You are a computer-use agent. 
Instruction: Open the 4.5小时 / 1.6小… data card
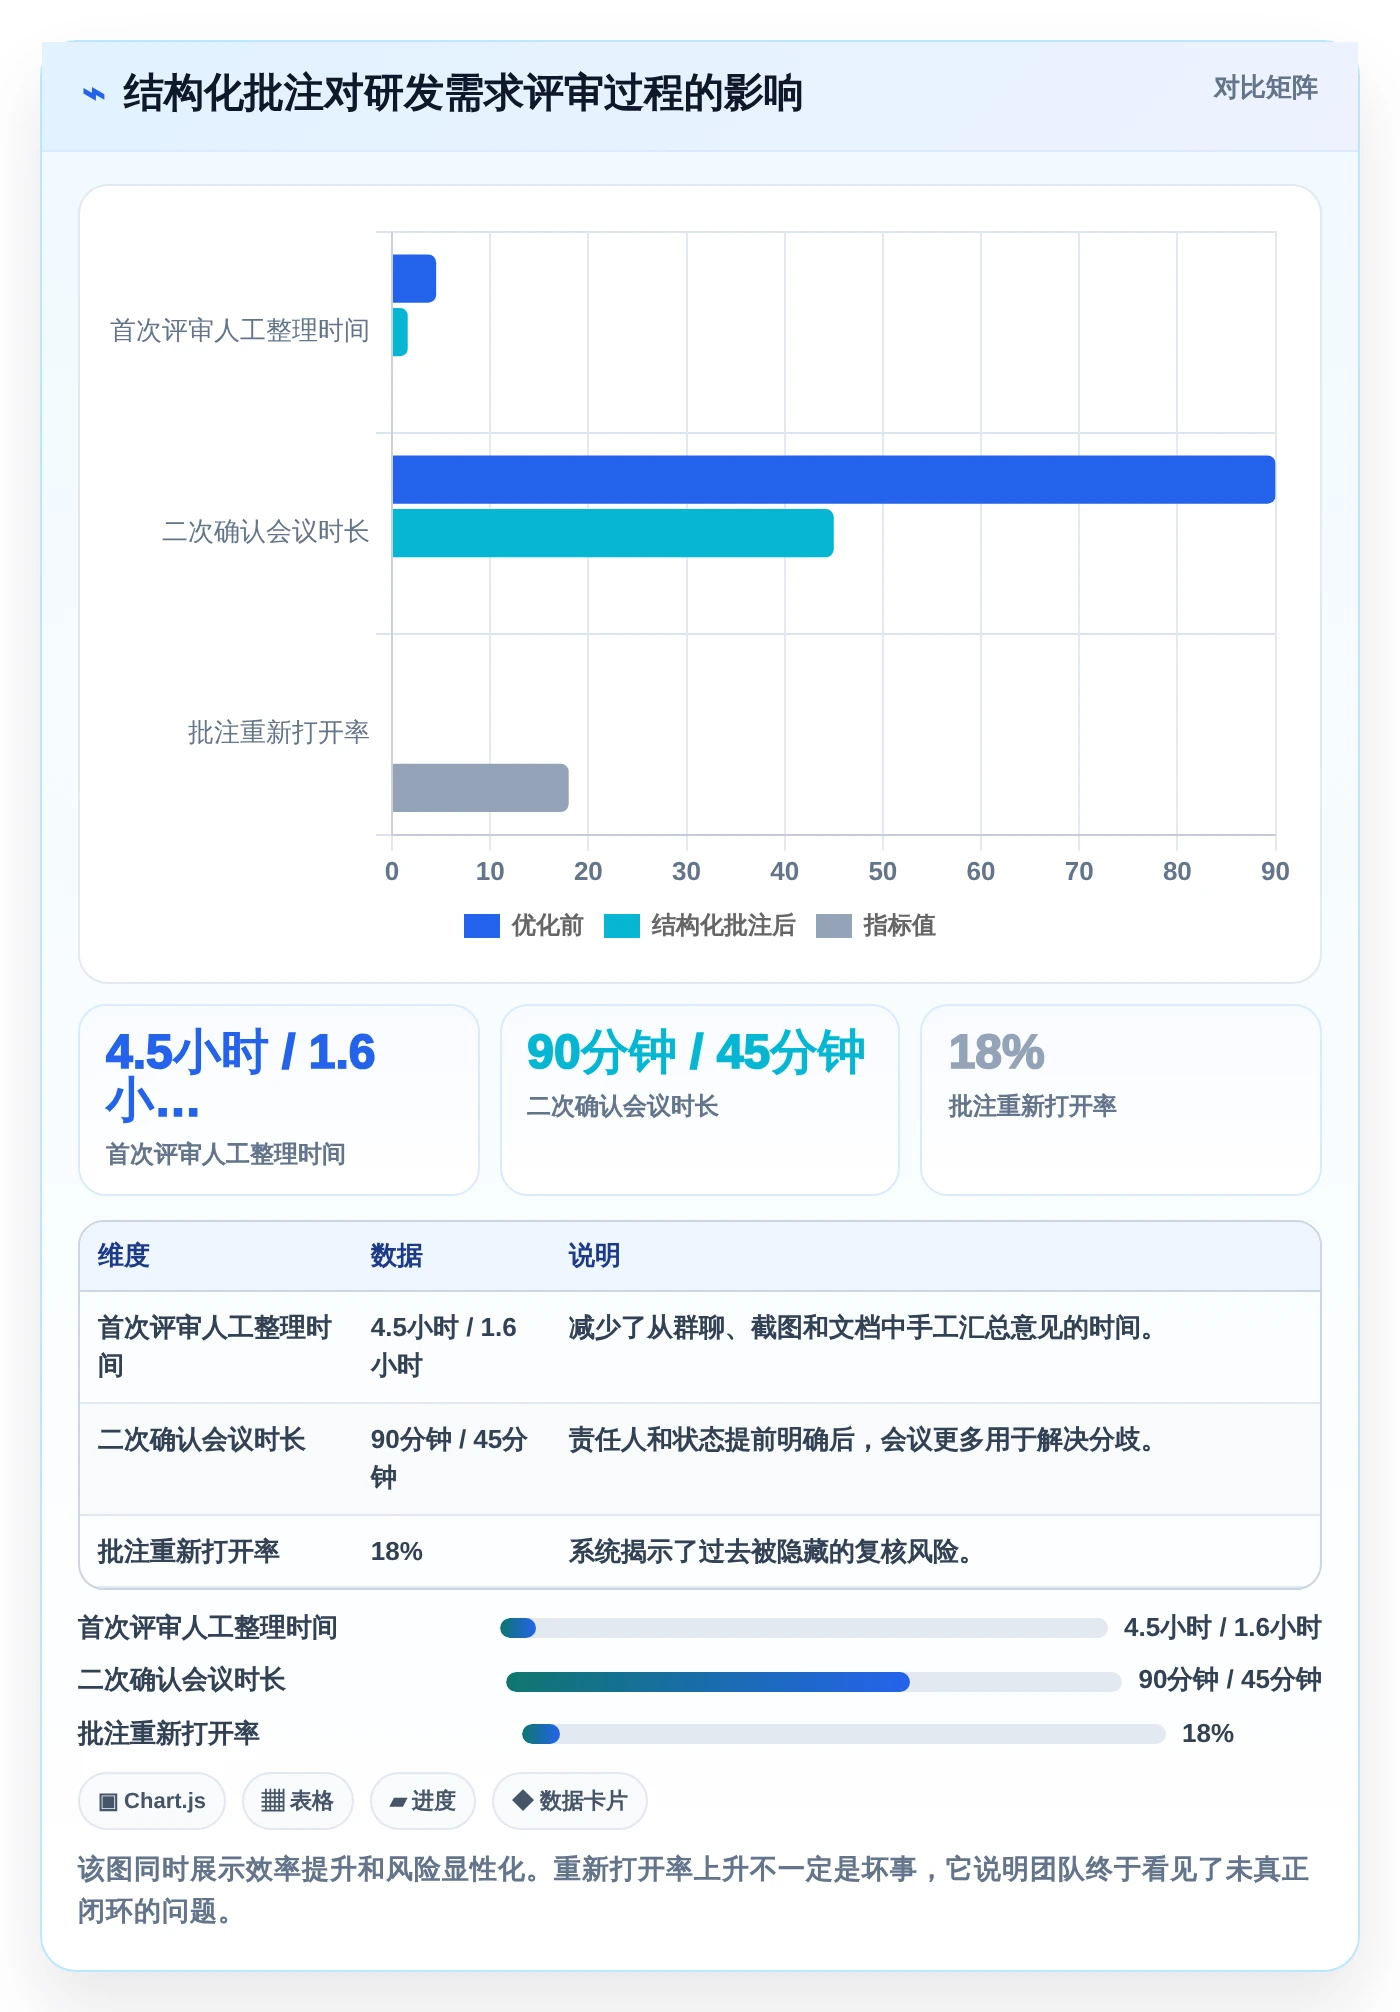click(x=279, y=1100)
